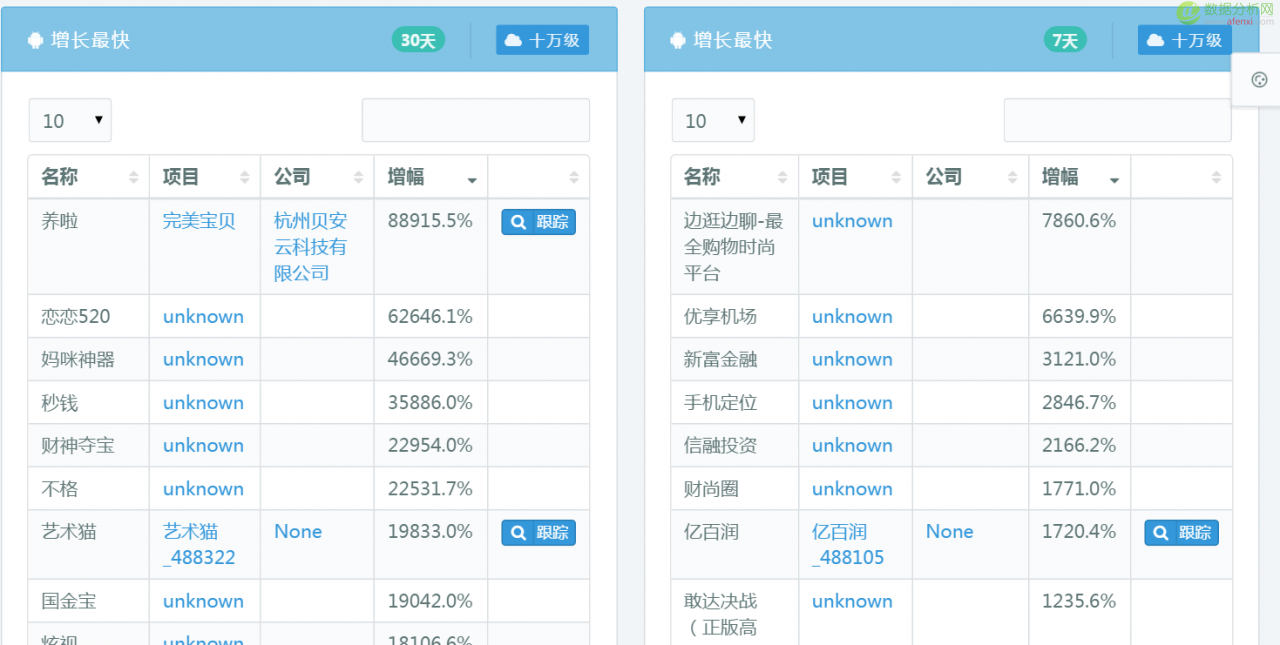The width and height of the screenshot is (1280, 645).
Task: Sort last unlabeled column in 30天 table
Action: click(539, 177)
